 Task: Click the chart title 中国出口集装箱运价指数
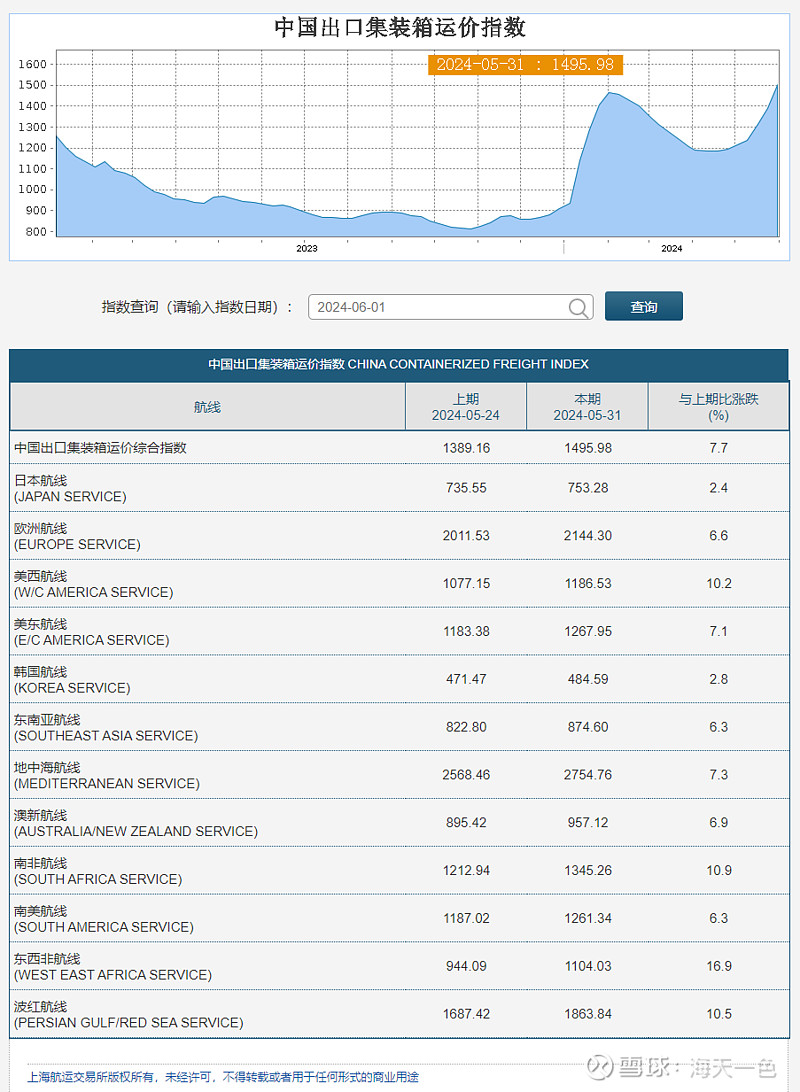[x=399, y=27]
